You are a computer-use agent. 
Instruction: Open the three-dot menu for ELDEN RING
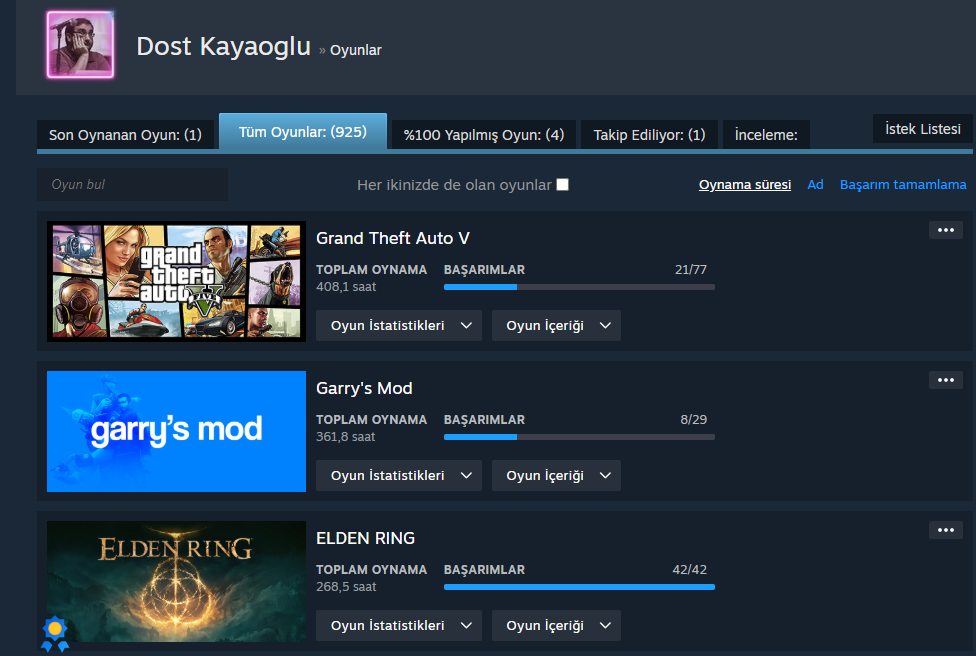(x=946, y=530)
